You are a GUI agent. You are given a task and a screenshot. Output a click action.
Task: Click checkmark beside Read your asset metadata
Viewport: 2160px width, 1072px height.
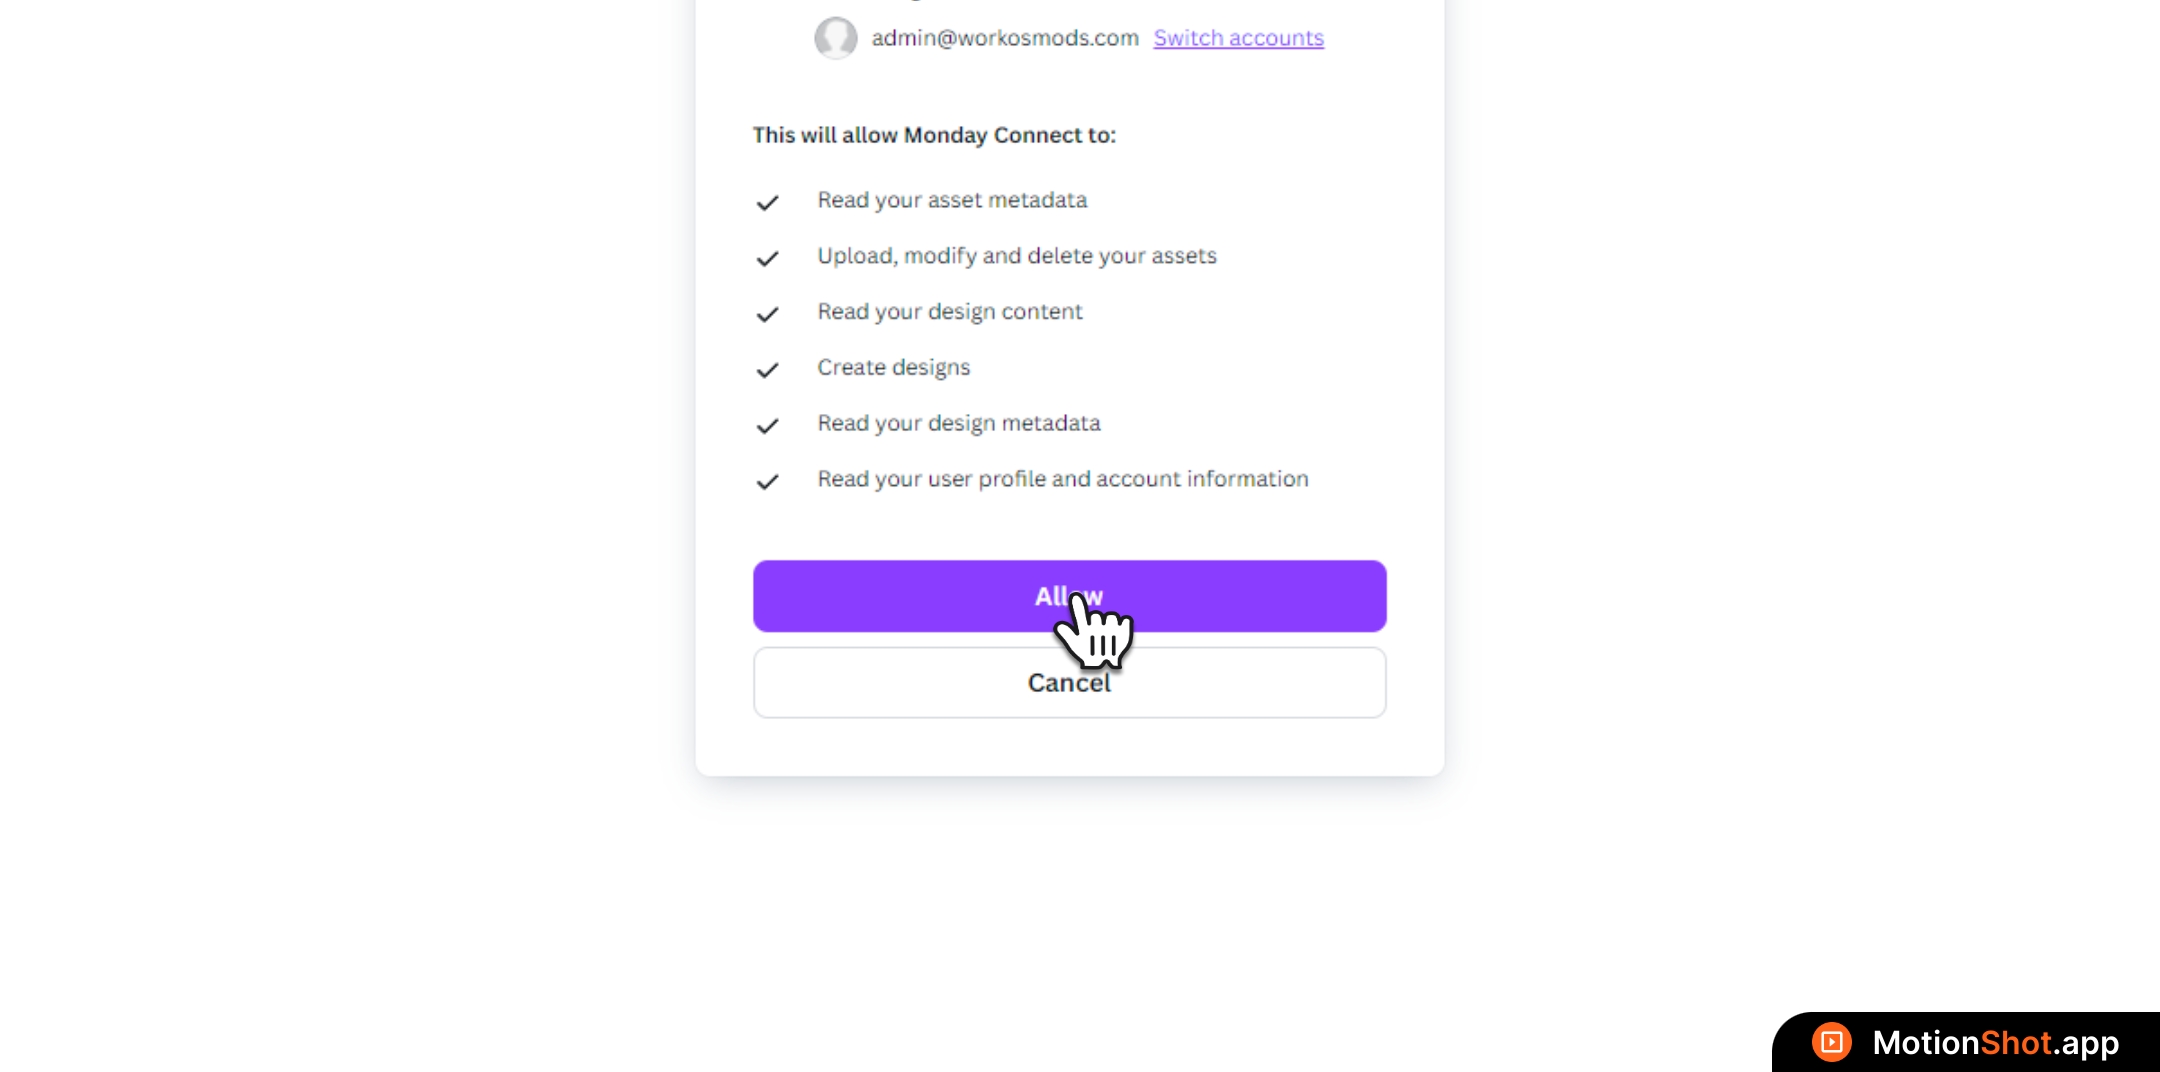pos(767,203)
